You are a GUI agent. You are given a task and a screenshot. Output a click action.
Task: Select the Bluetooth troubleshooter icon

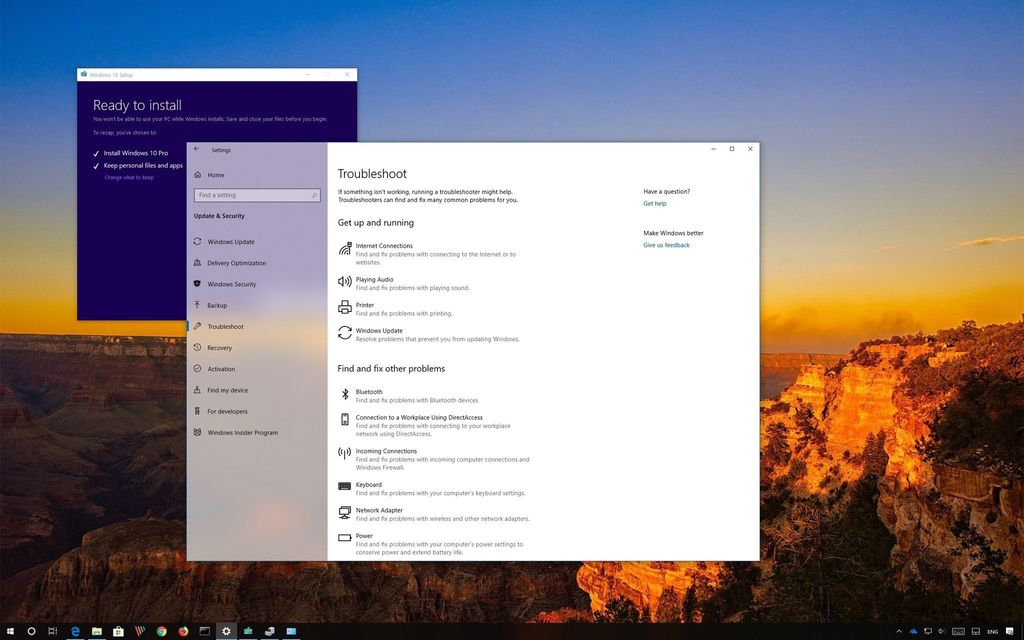tap(344, 393)
